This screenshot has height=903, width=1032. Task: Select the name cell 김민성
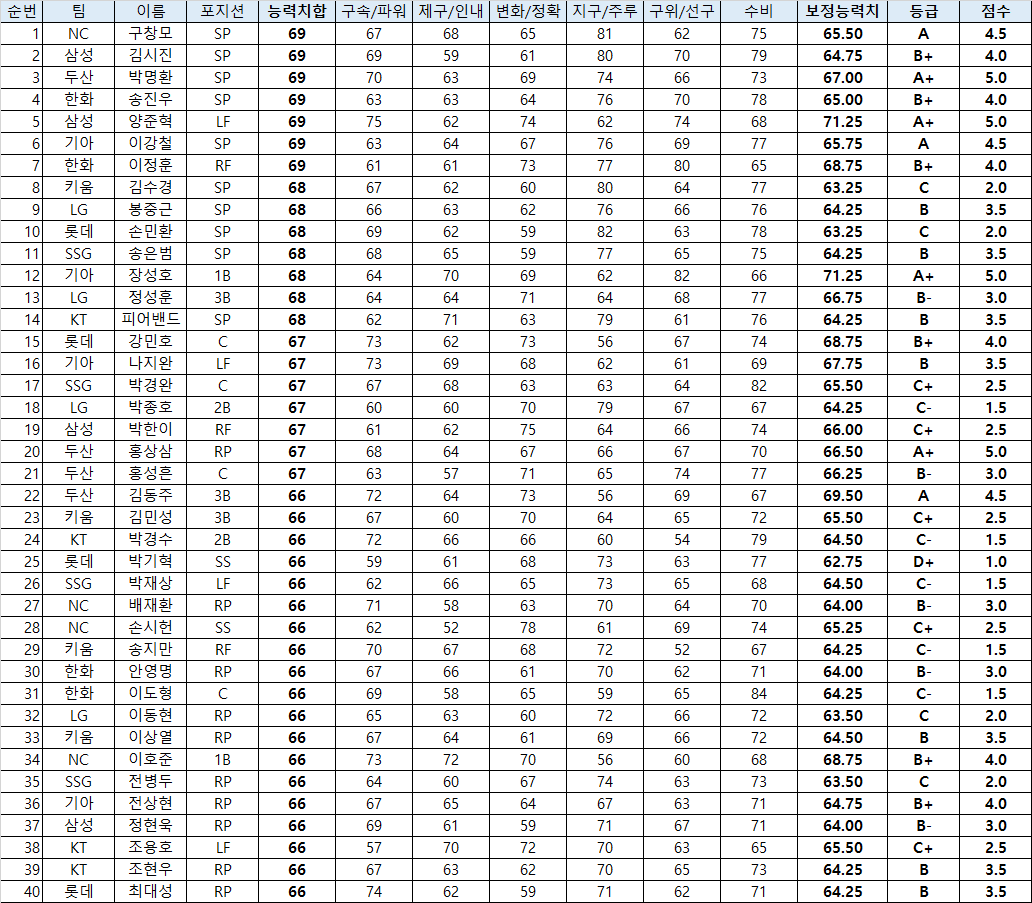click(x=150, y=517)
